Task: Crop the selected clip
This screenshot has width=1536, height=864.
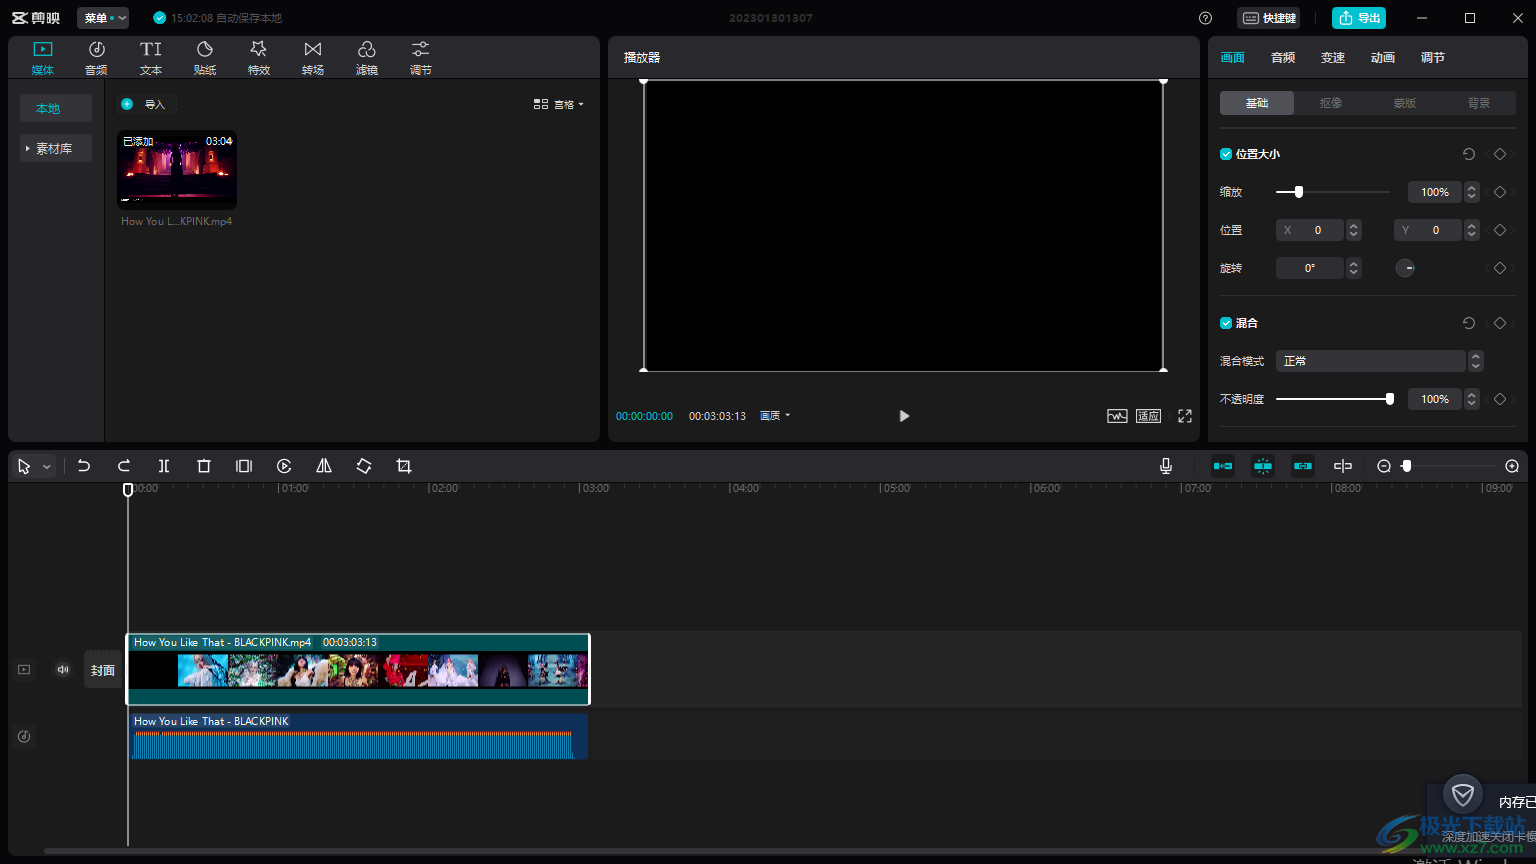Action: click(404, 466)
